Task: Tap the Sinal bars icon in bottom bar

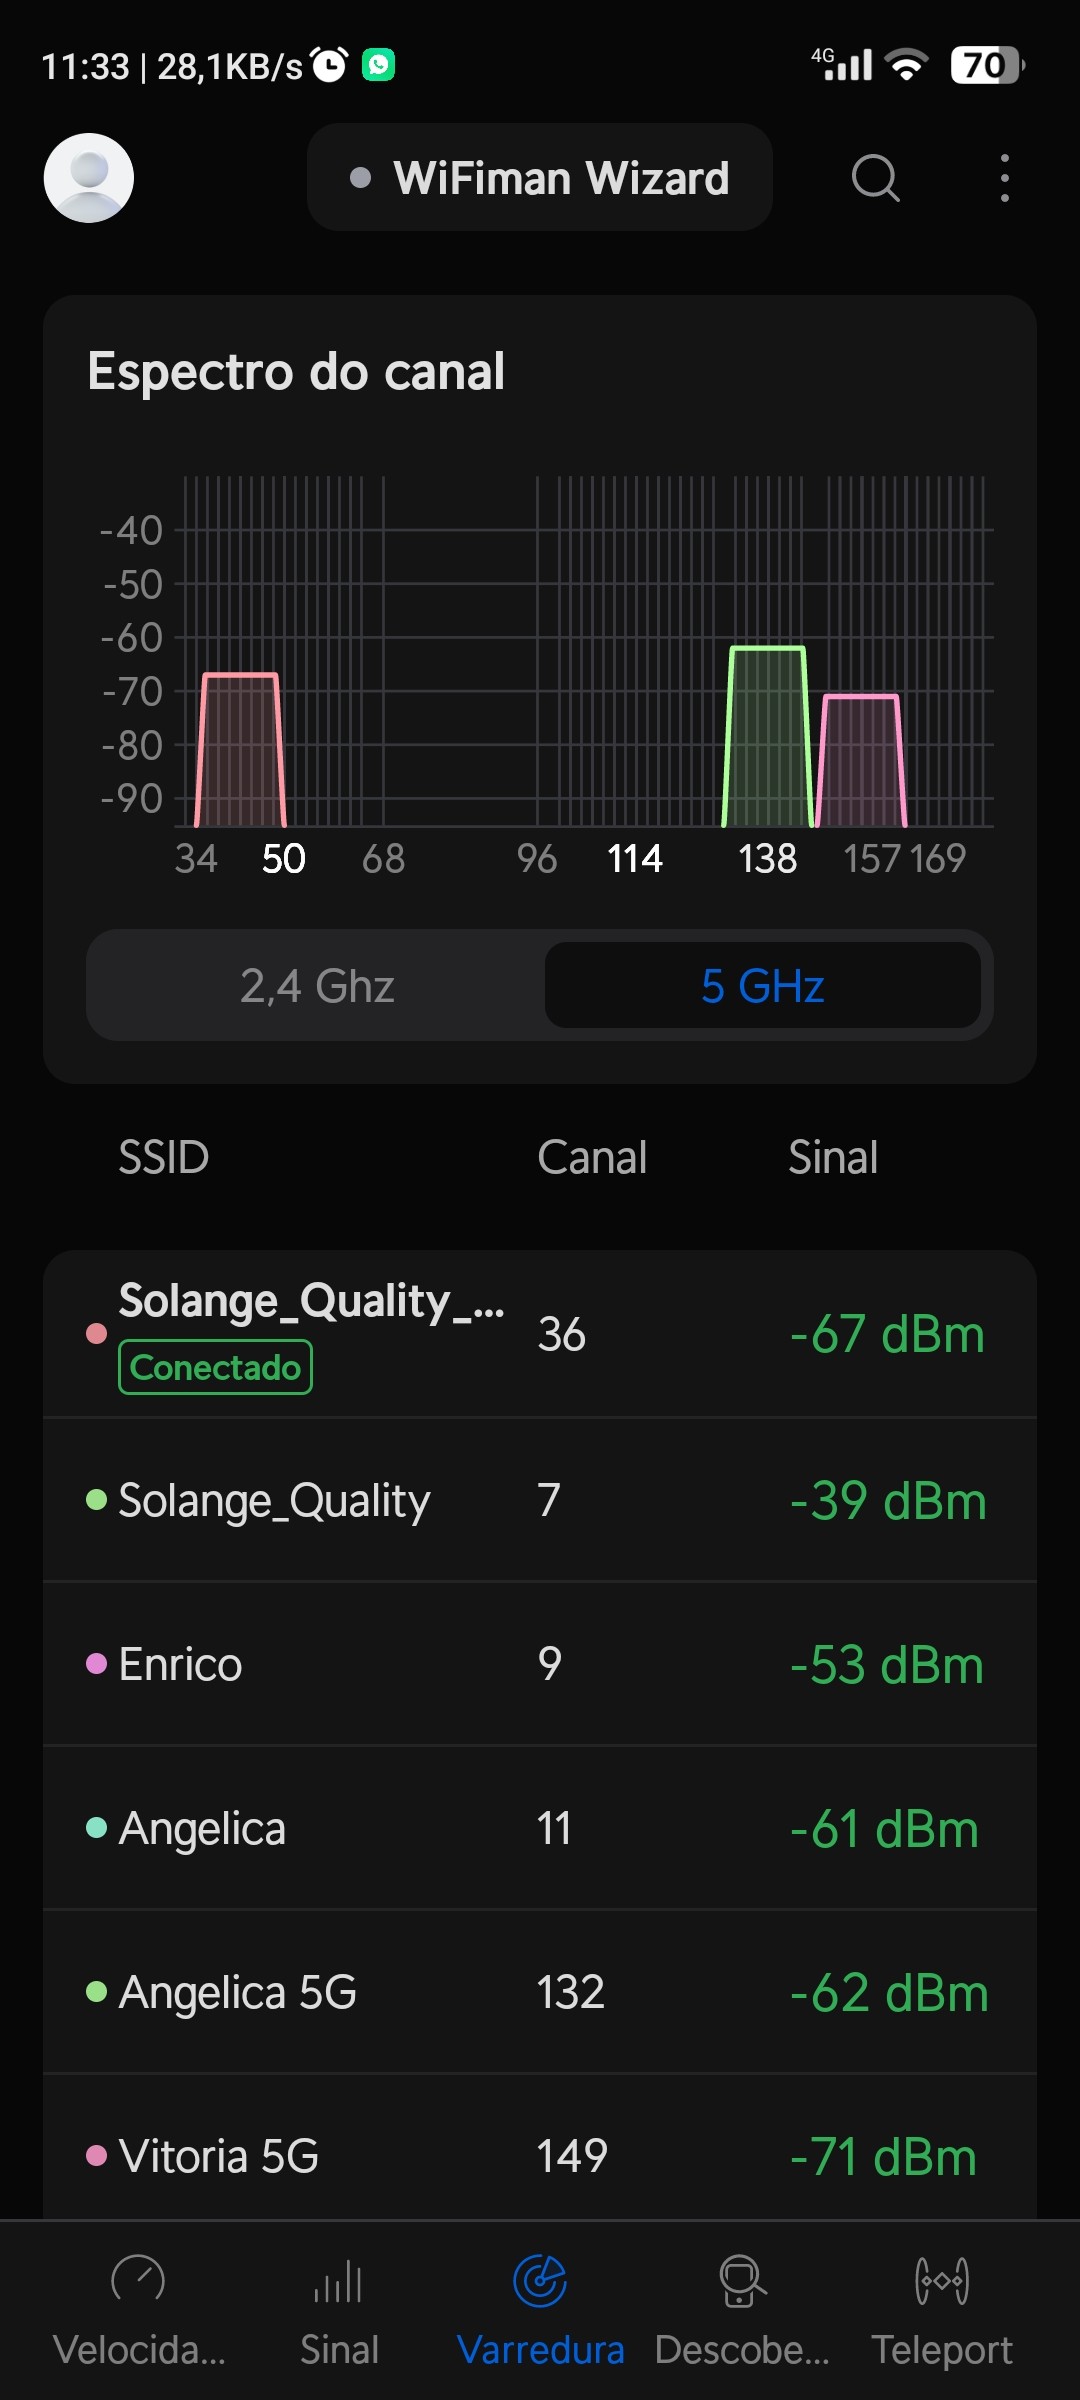Action: tap(339, 2282)
